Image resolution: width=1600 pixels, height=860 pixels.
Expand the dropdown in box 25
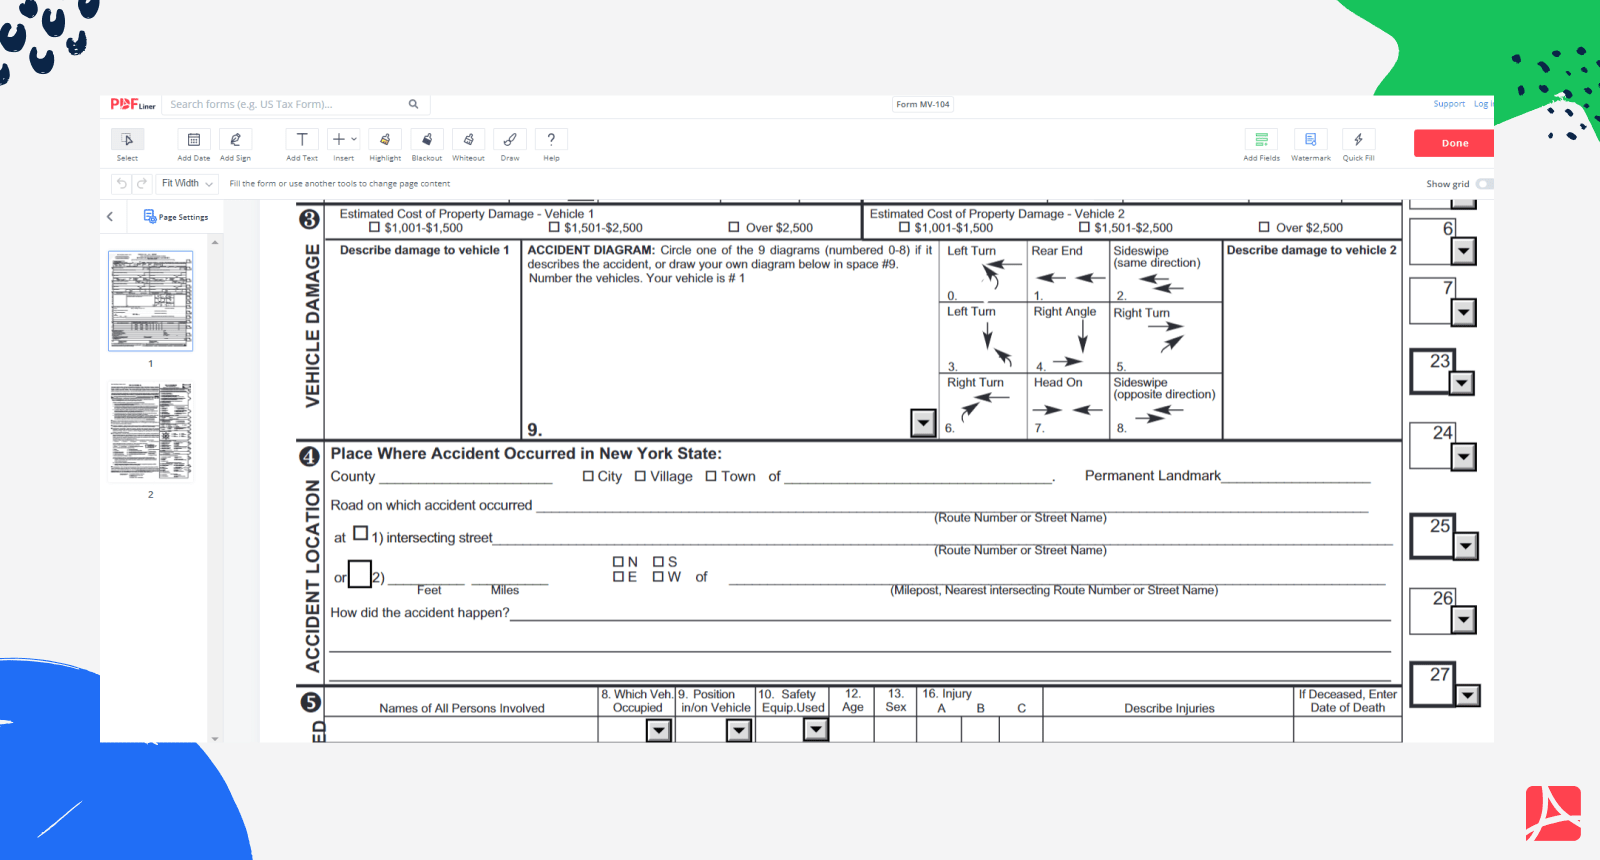[x=1465, y=546]
